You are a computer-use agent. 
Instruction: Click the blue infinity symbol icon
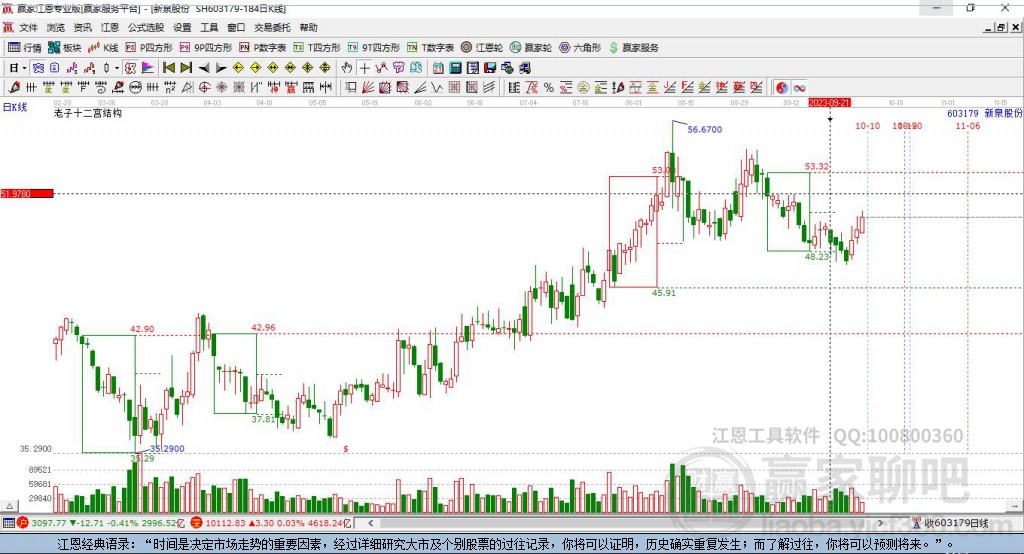799,88
